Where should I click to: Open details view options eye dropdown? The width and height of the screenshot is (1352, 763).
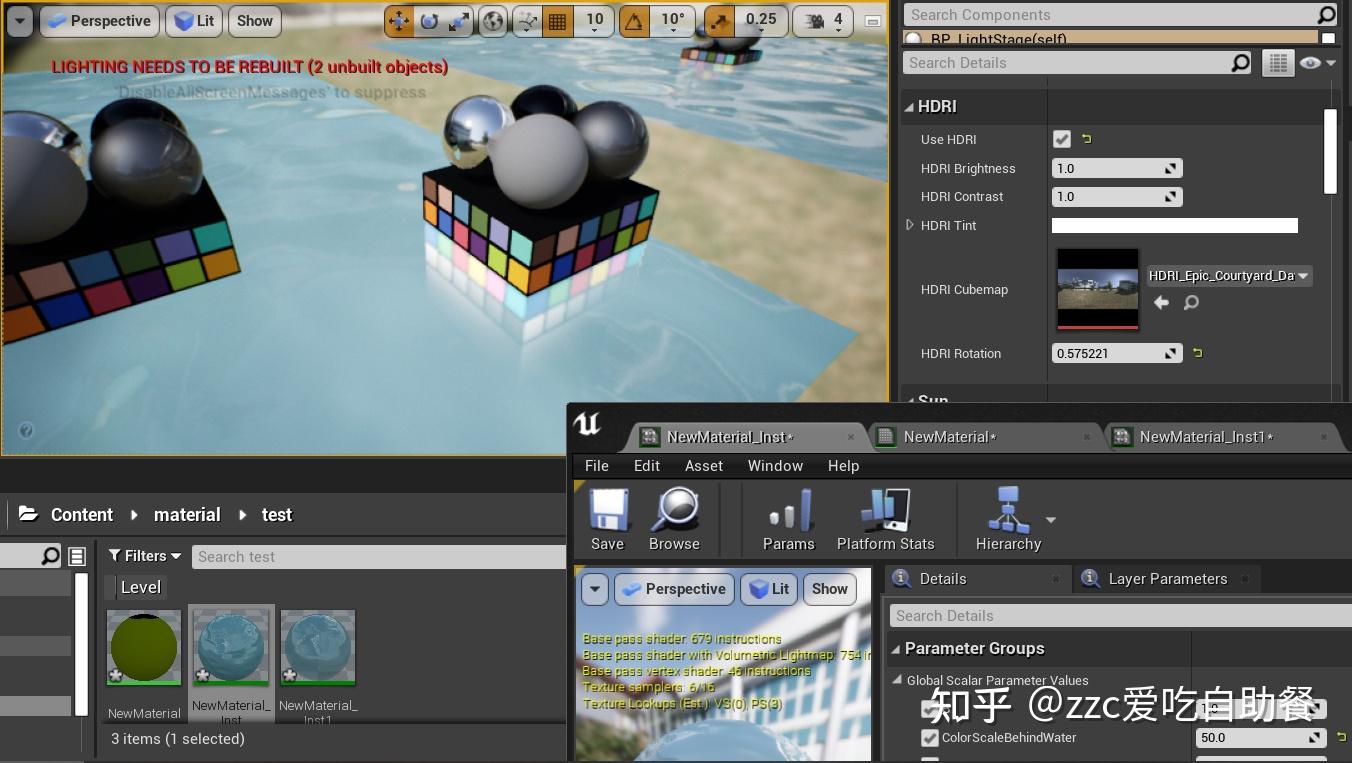(1317, 63)
